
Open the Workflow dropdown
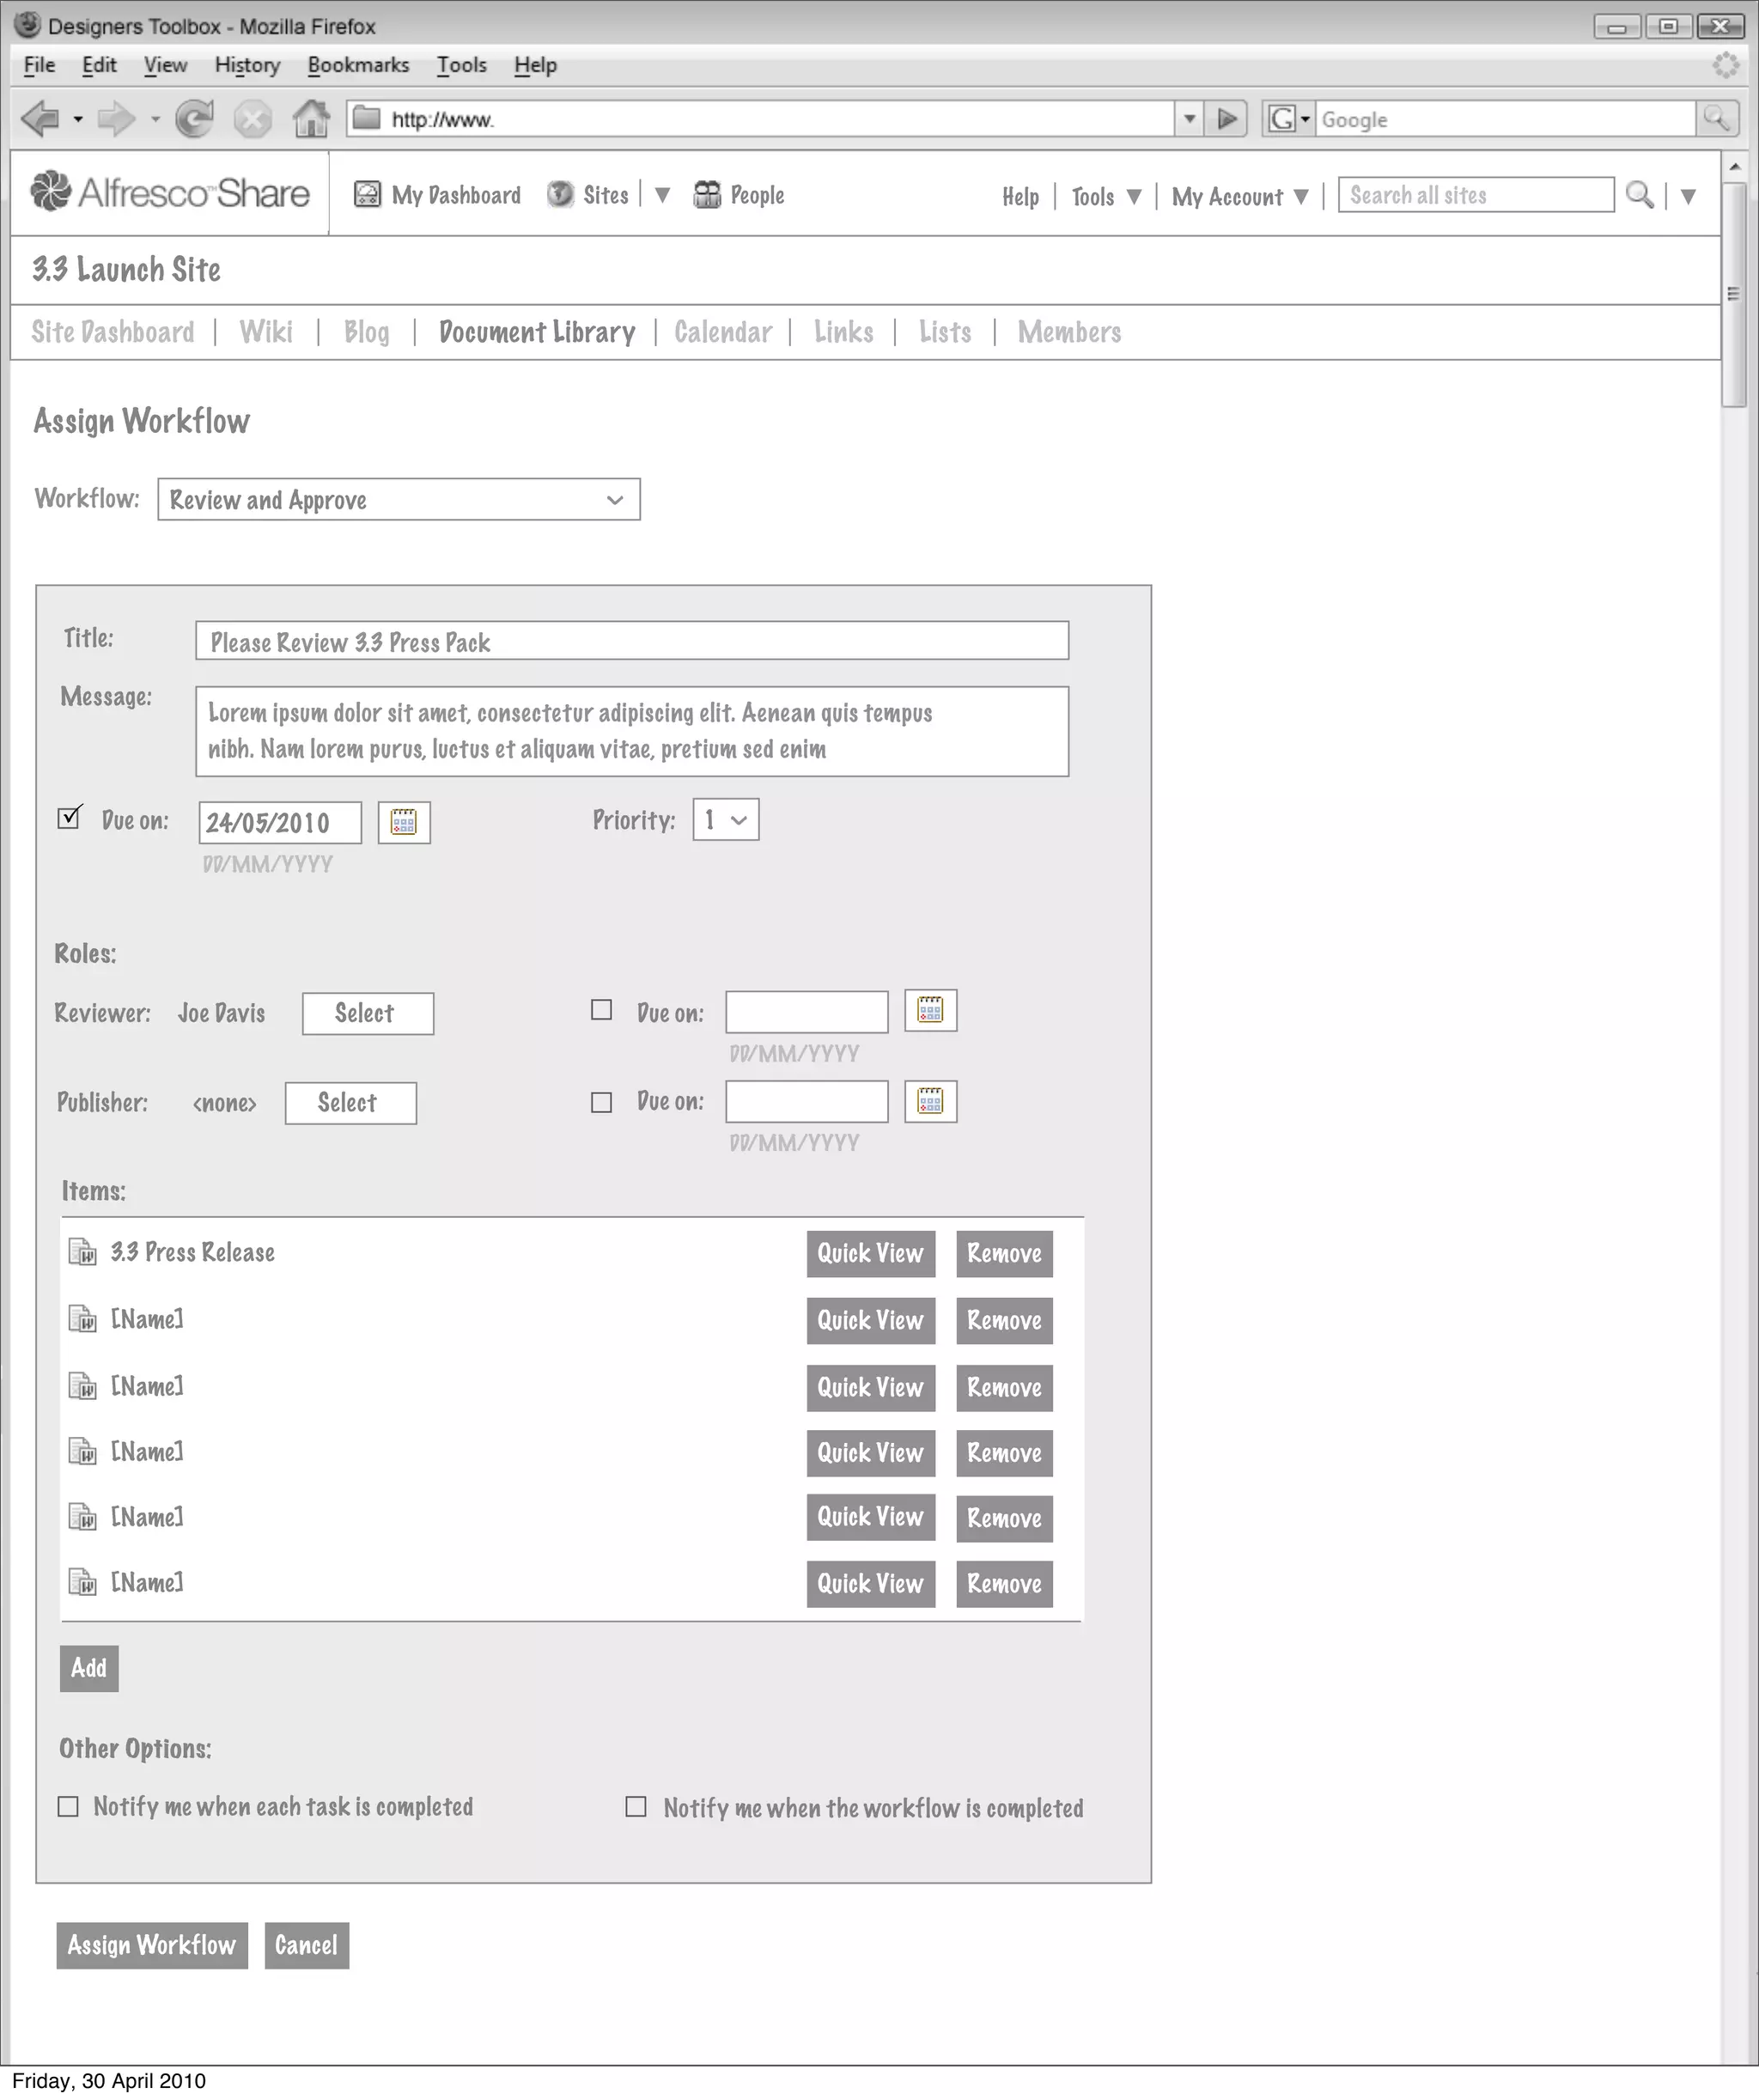point(398,499)
